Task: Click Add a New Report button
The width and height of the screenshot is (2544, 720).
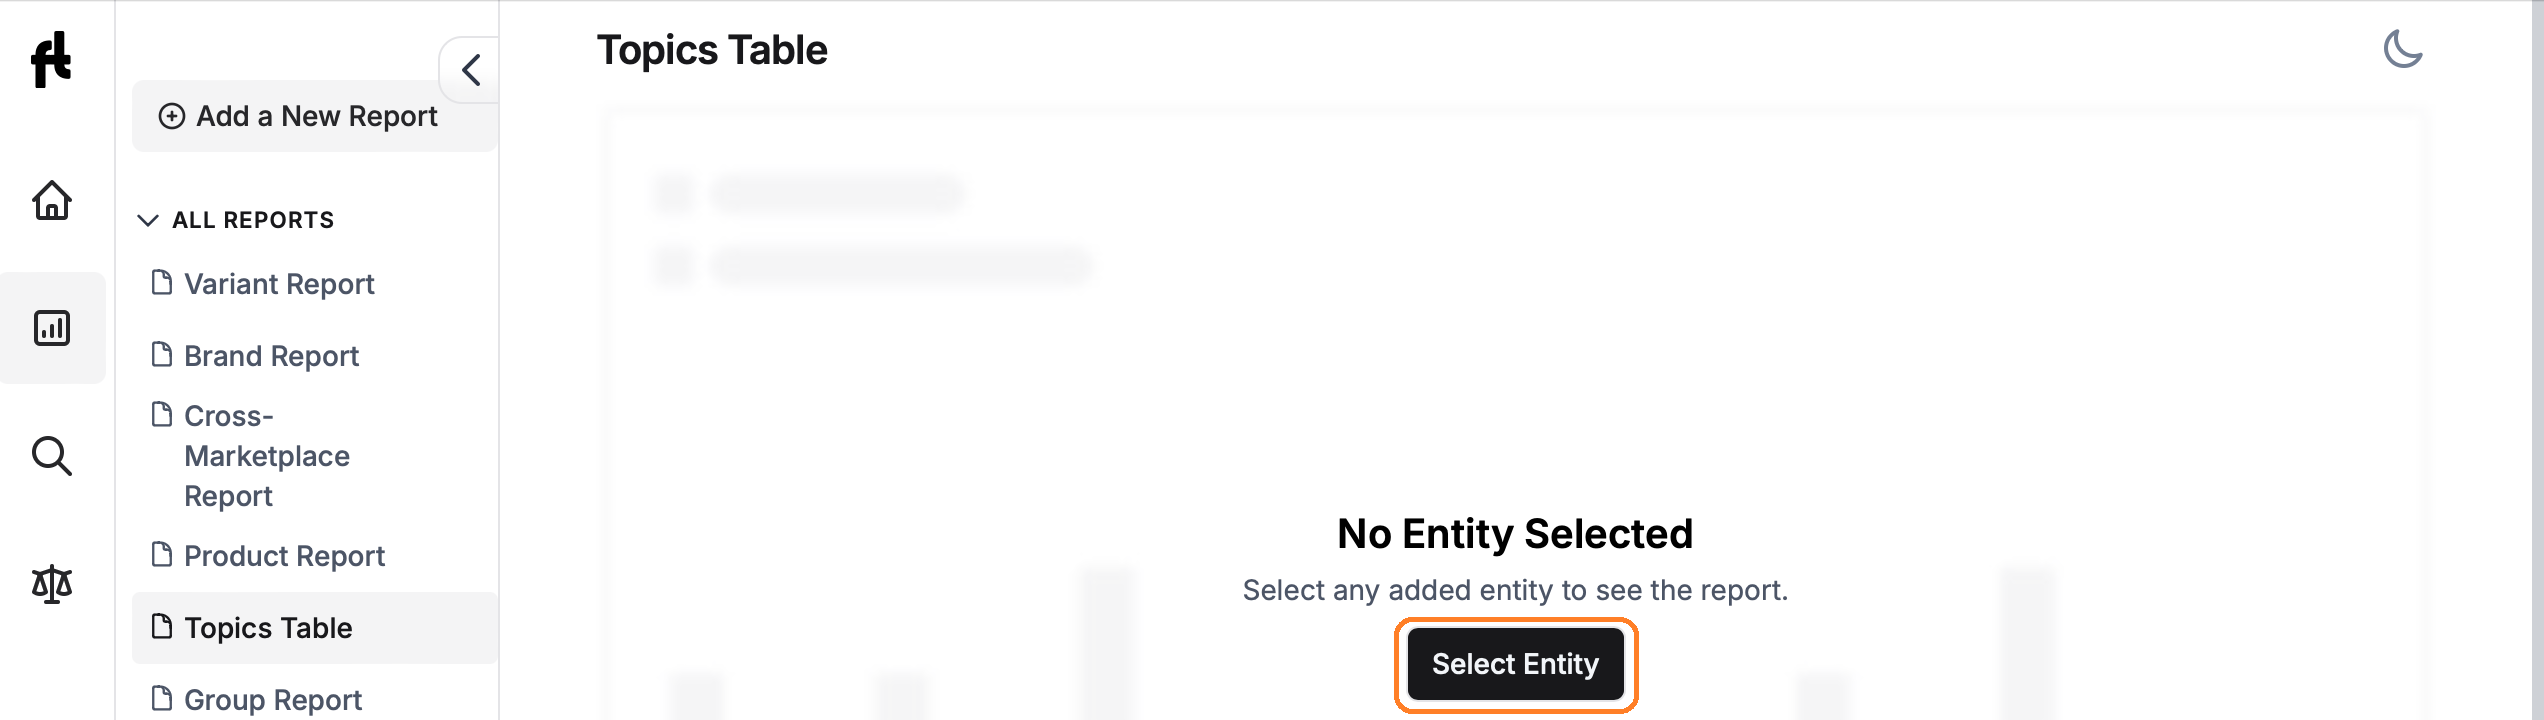Action: 315,116
